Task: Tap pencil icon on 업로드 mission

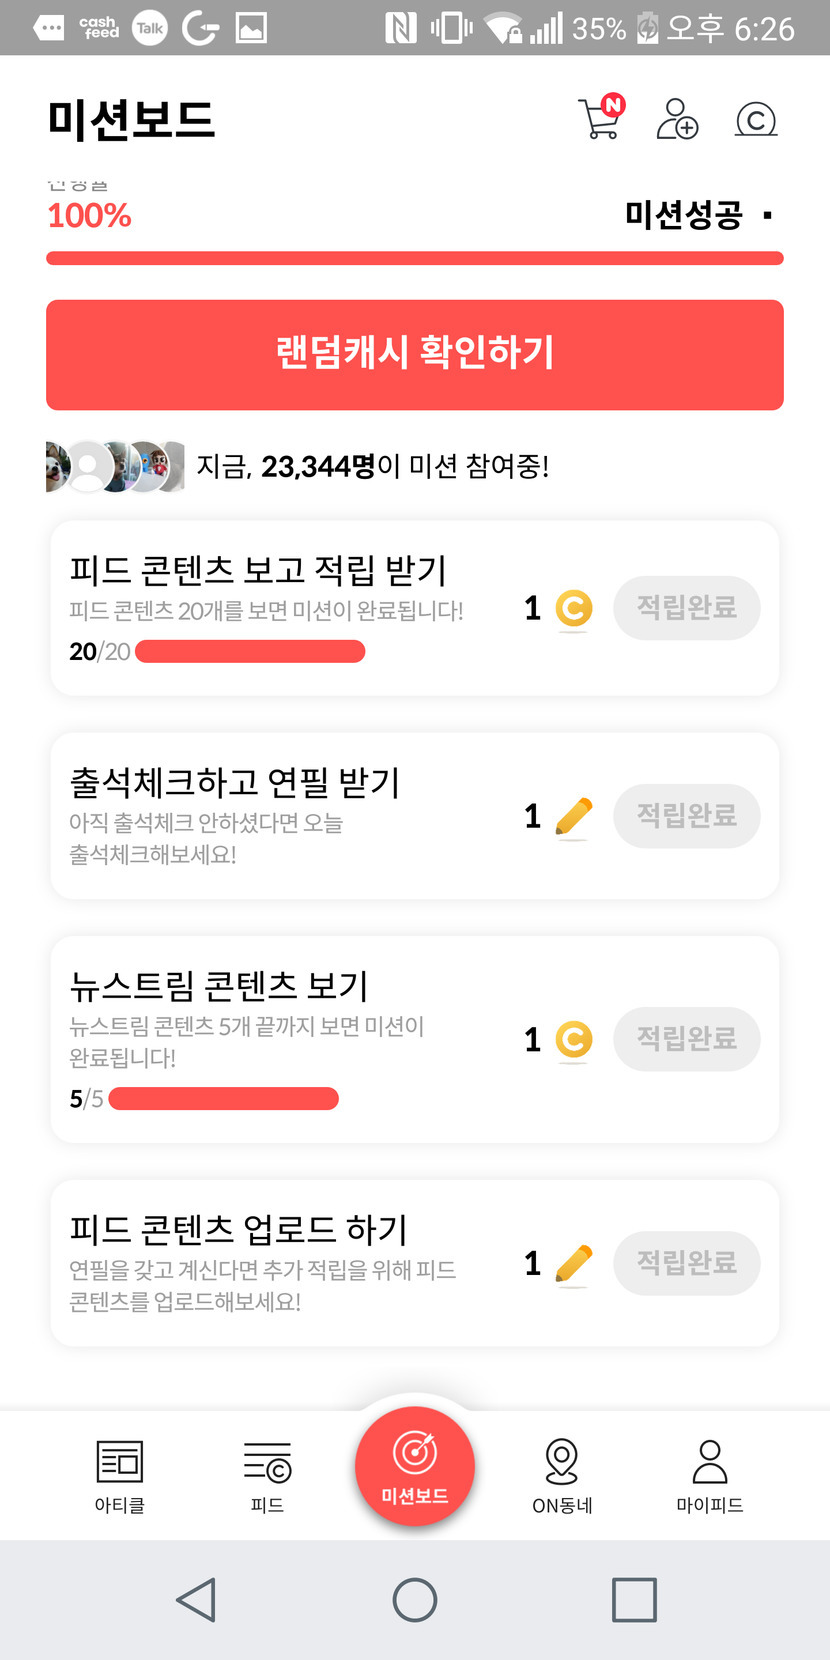Action: pos(573,1264)
